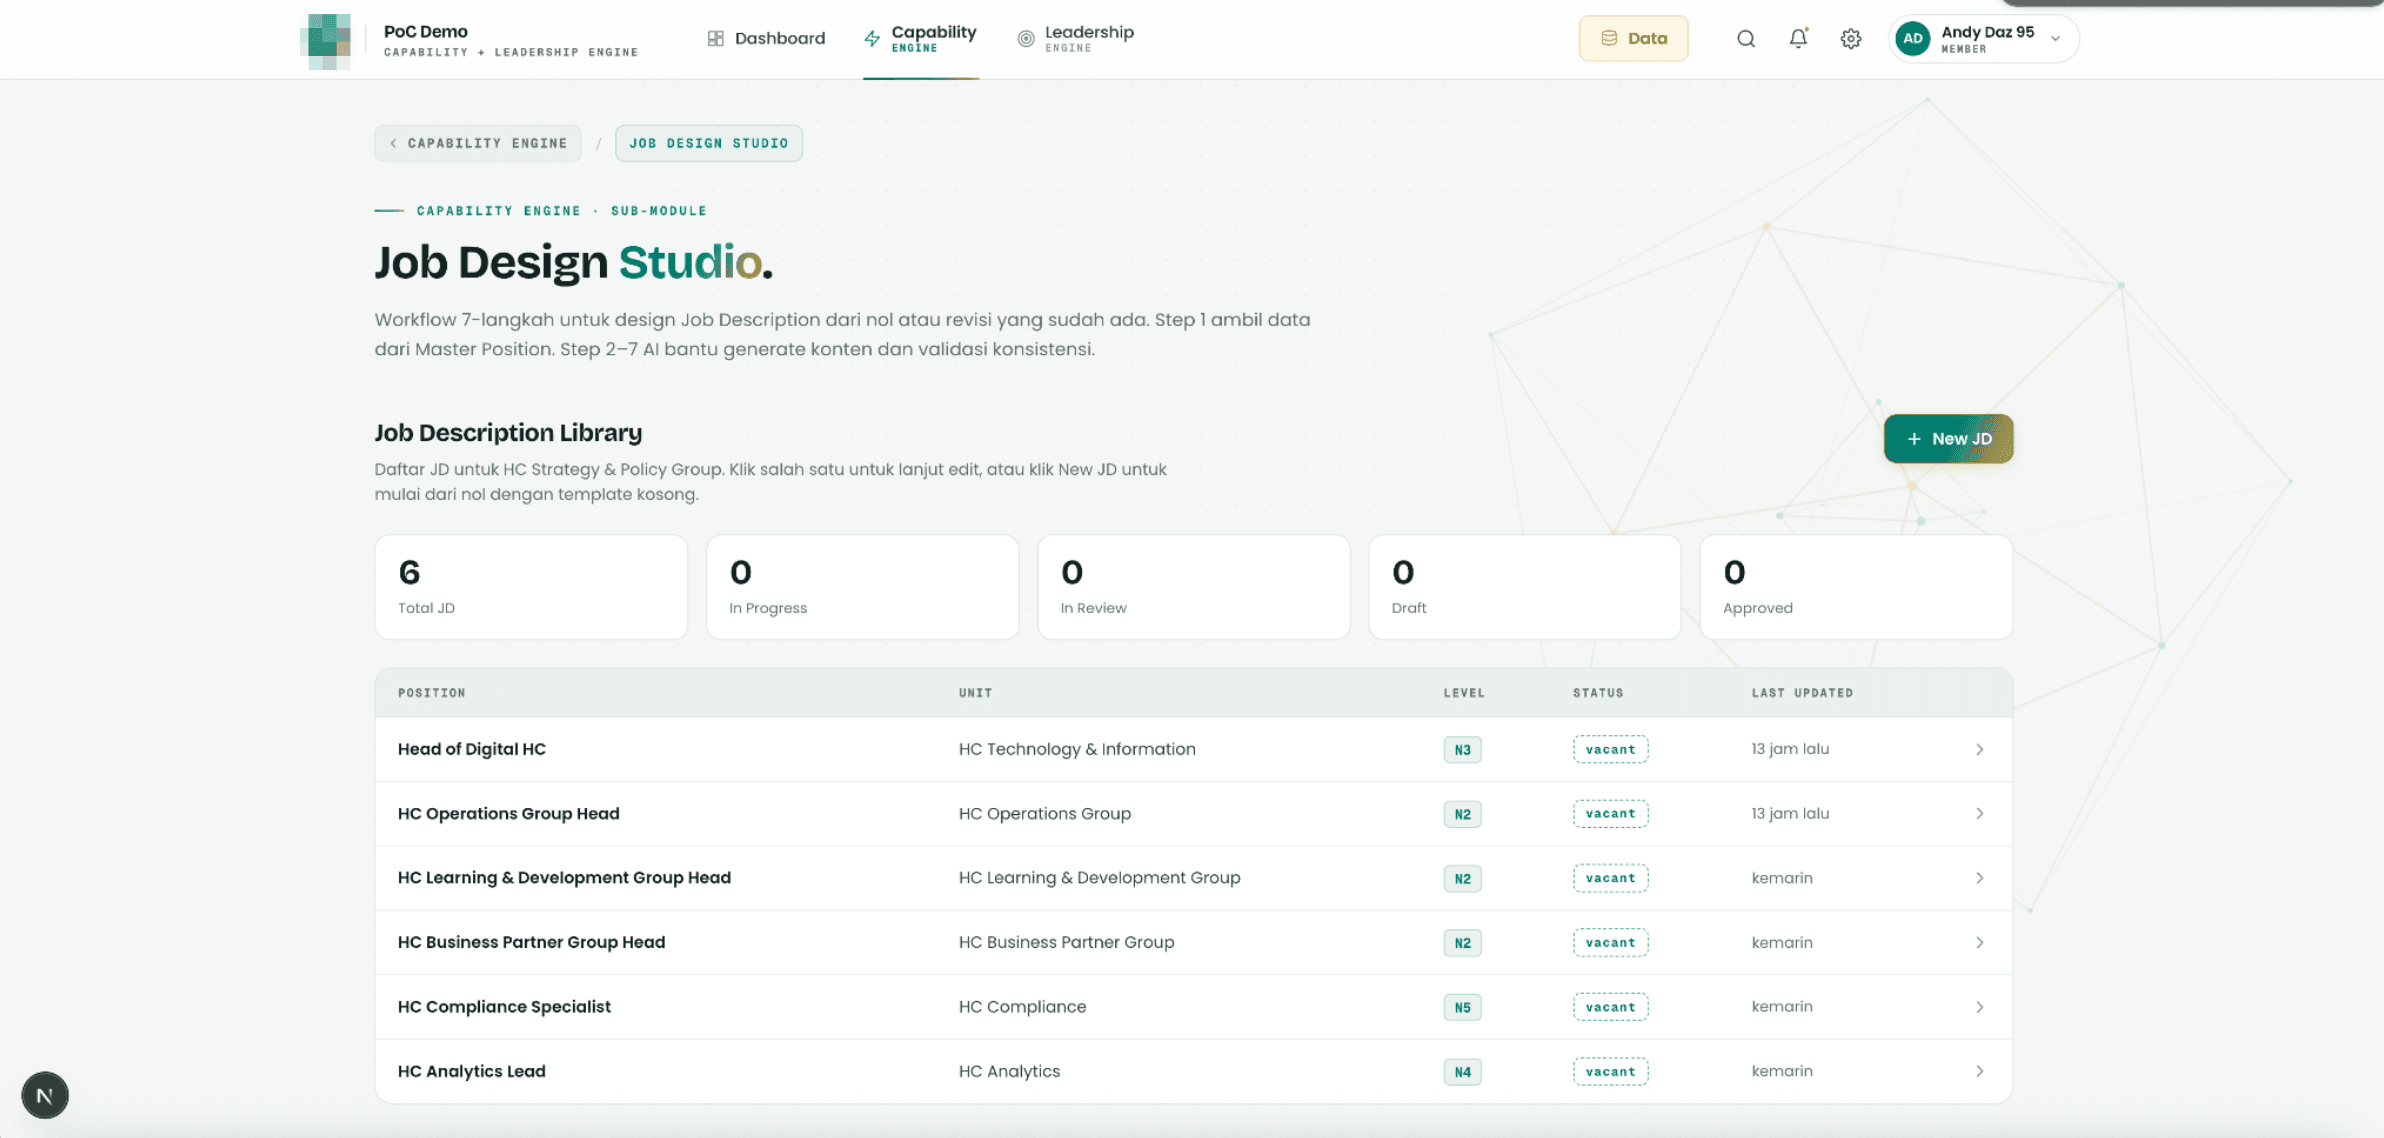Go back via Capability Engine breadcrumb
Viewport: 2384px width, 1138px height.
pos(478,143)
